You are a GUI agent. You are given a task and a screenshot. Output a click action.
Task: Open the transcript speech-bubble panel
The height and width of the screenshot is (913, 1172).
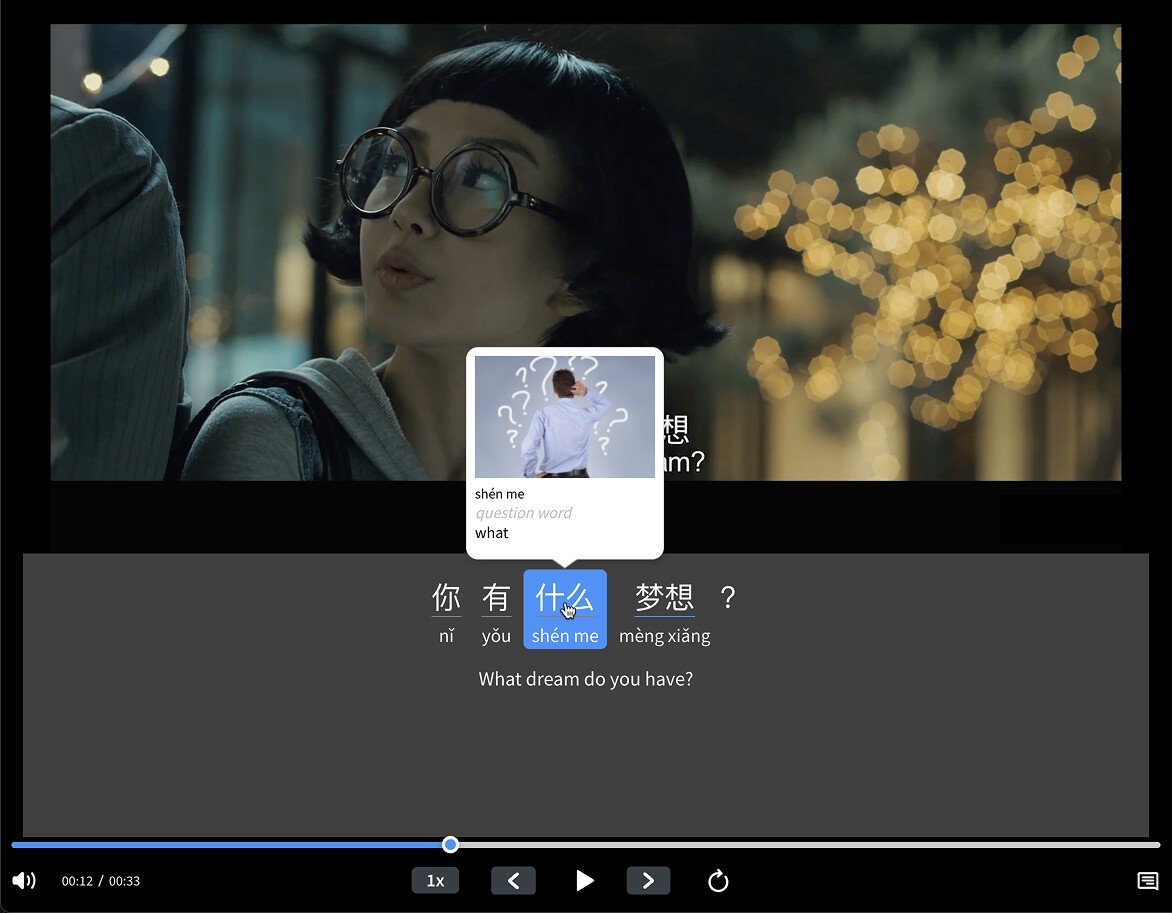[x=1146, y=880]
